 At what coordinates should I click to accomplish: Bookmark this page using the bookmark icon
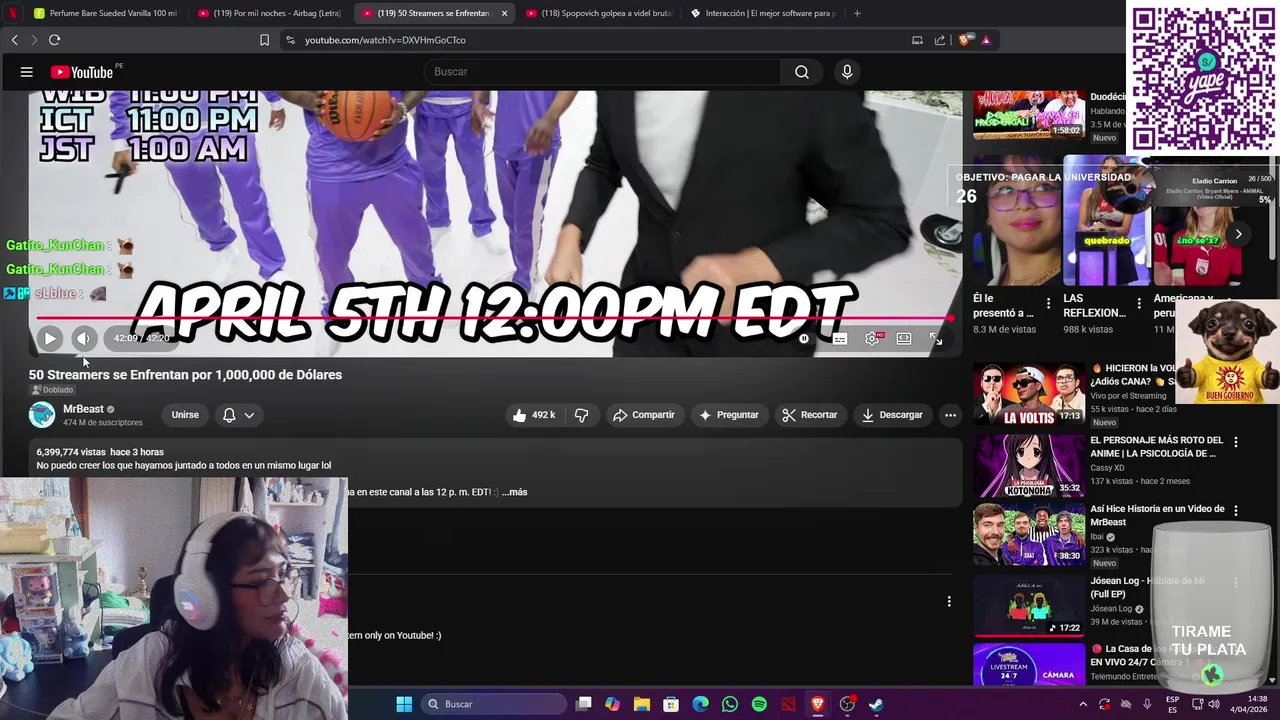tap(264, 40)
